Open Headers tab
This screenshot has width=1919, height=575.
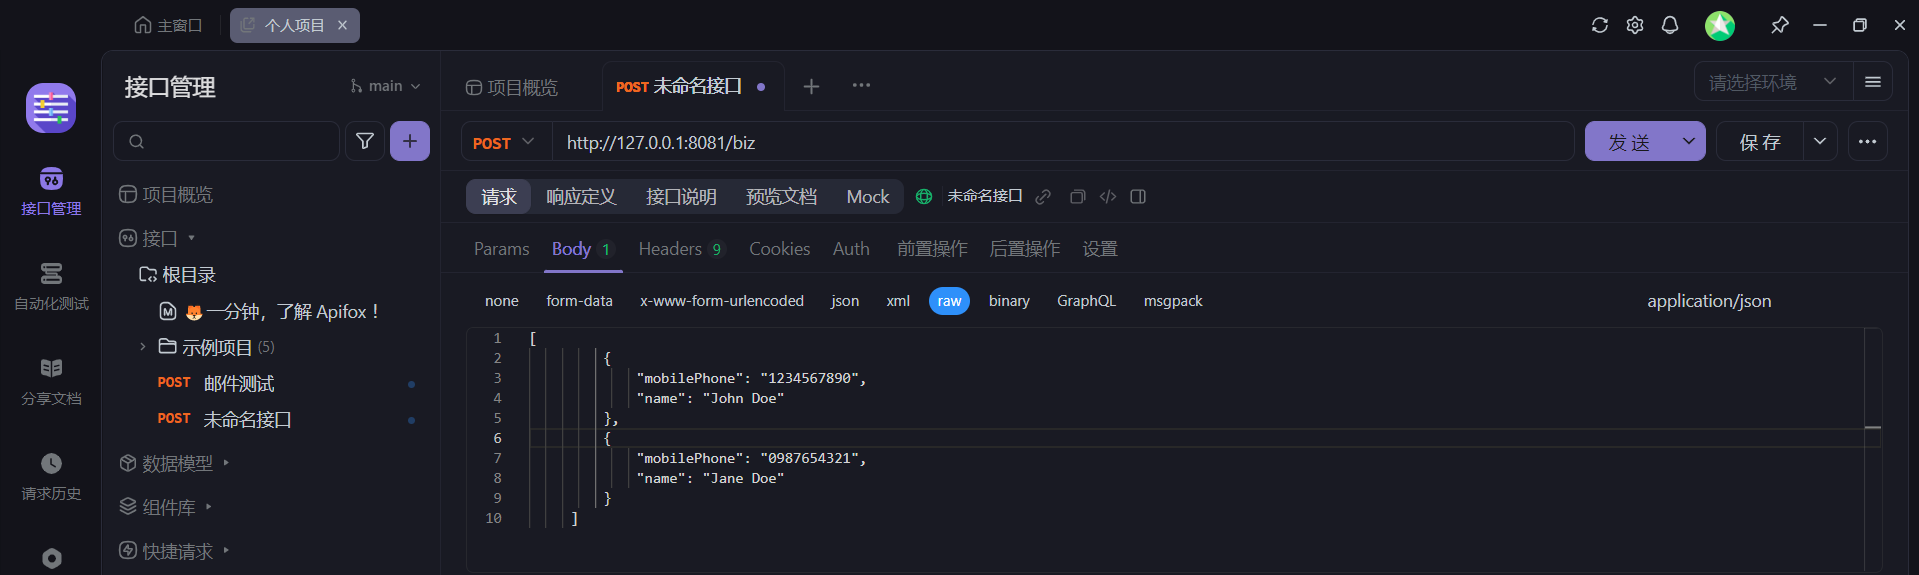pos(680,249)
